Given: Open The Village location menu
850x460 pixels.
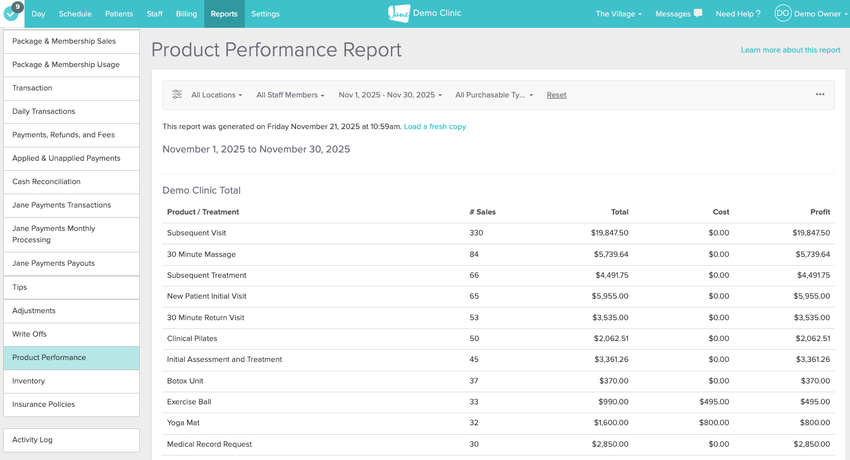Looking at the screenshot, I should coord(620,14).
